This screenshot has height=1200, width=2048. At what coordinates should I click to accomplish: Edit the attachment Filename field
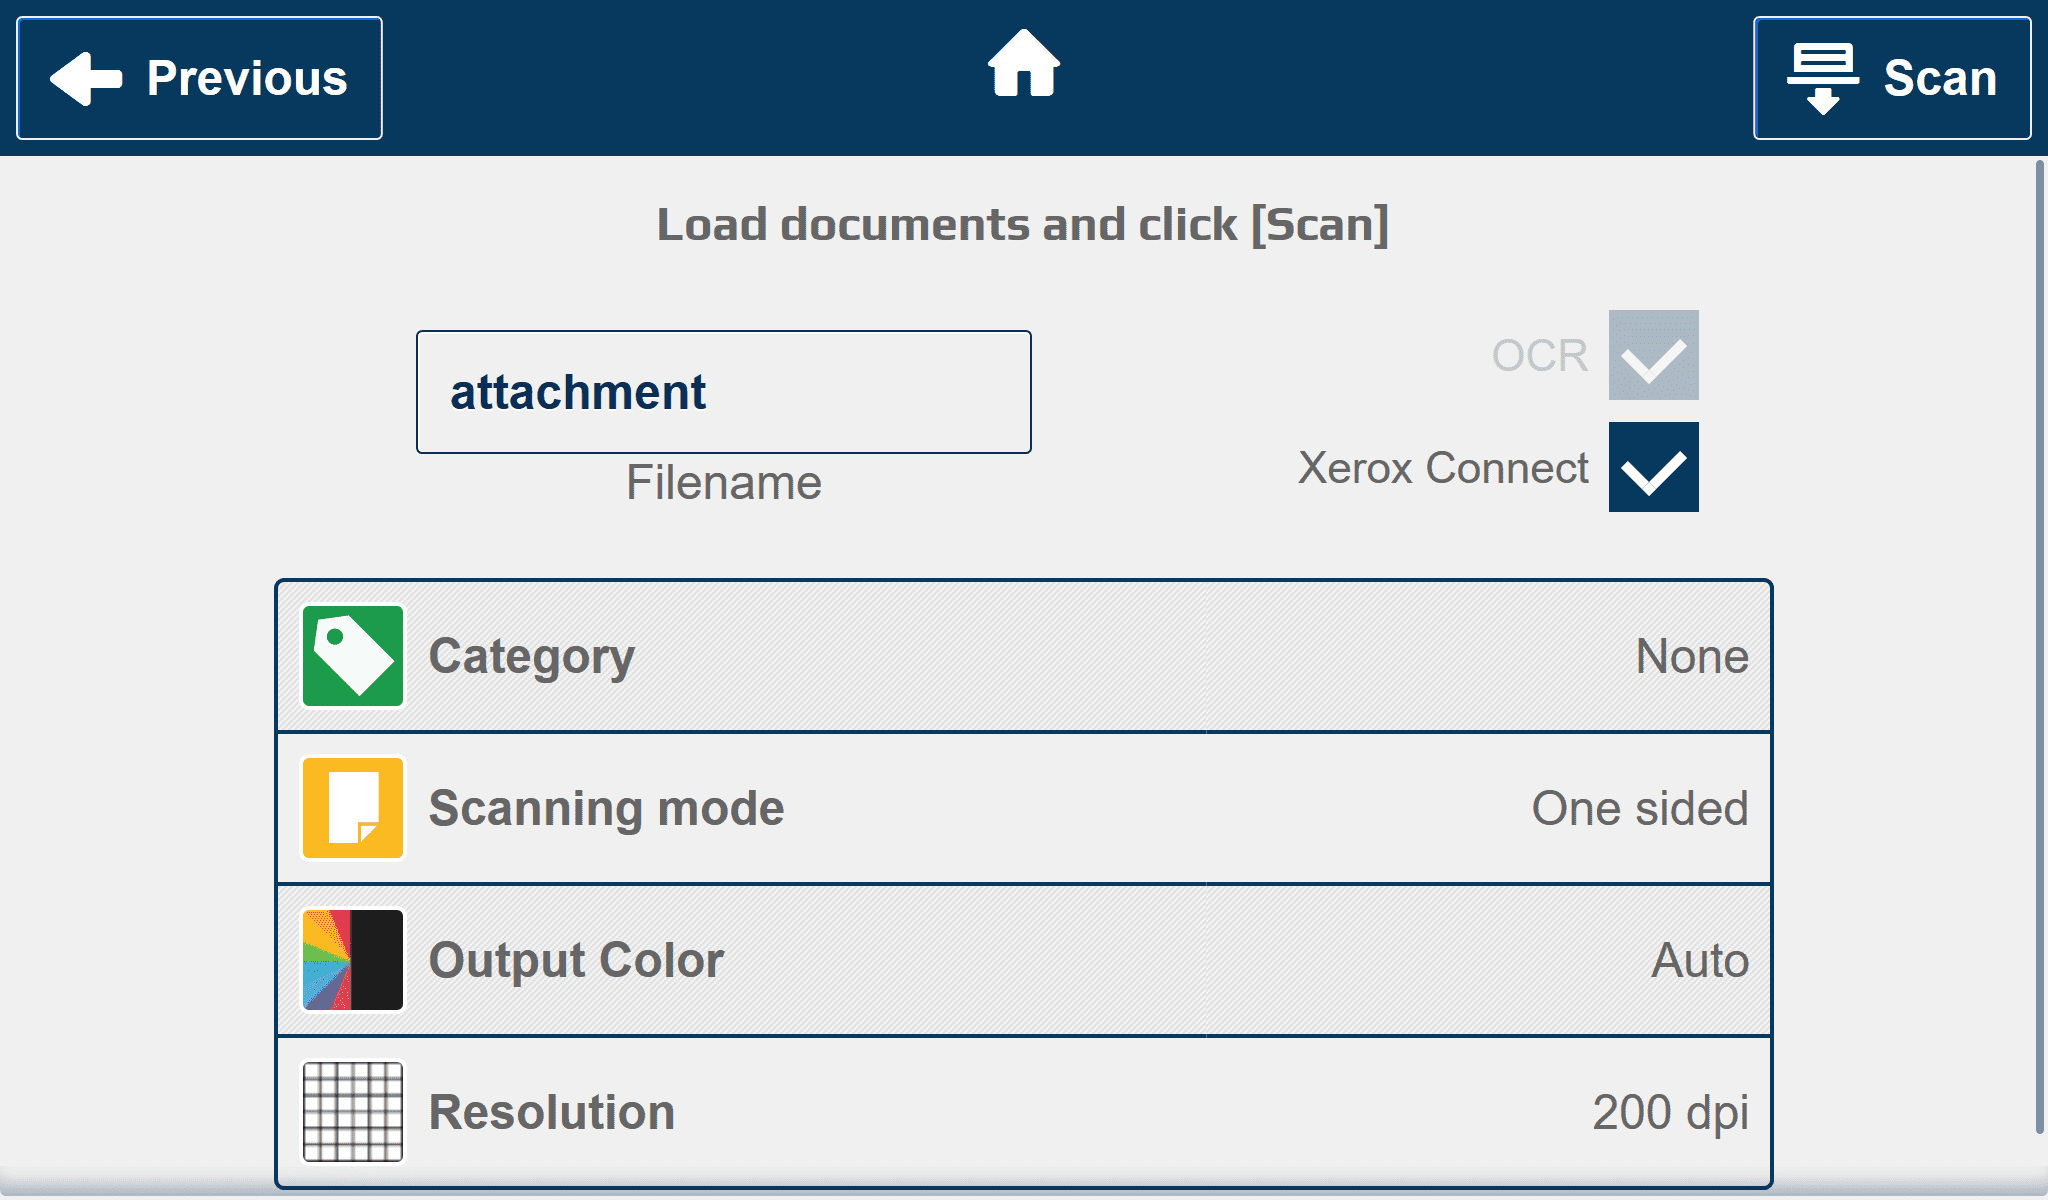coord(724,392)
